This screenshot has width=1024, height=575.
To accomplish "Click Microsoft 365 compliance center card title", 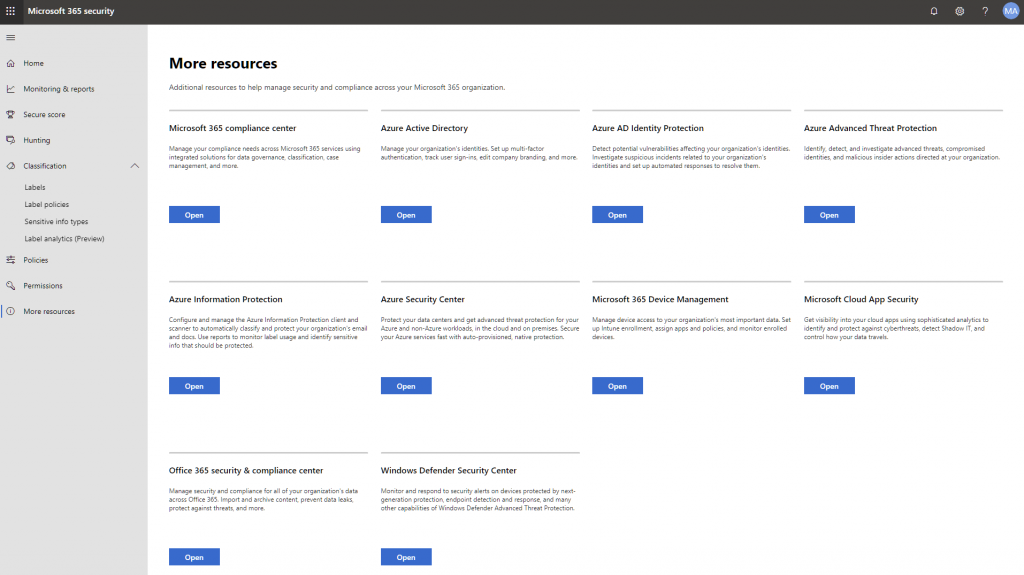I will click(232, 128).
